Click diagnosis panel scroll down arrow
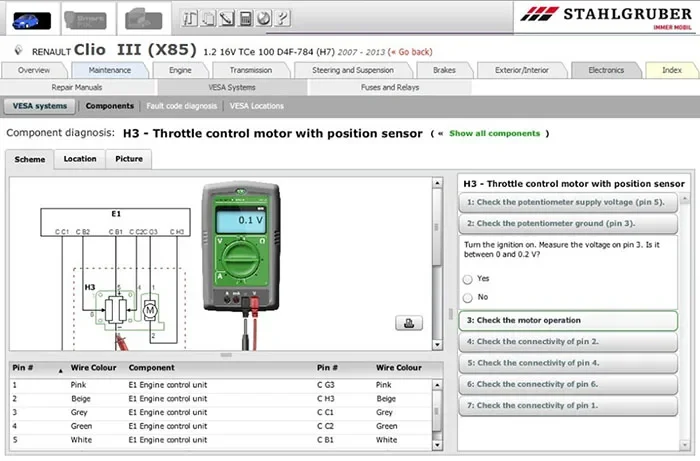This screenshot has height=461, width=700. pyautogui.click(x=684, y=444)
